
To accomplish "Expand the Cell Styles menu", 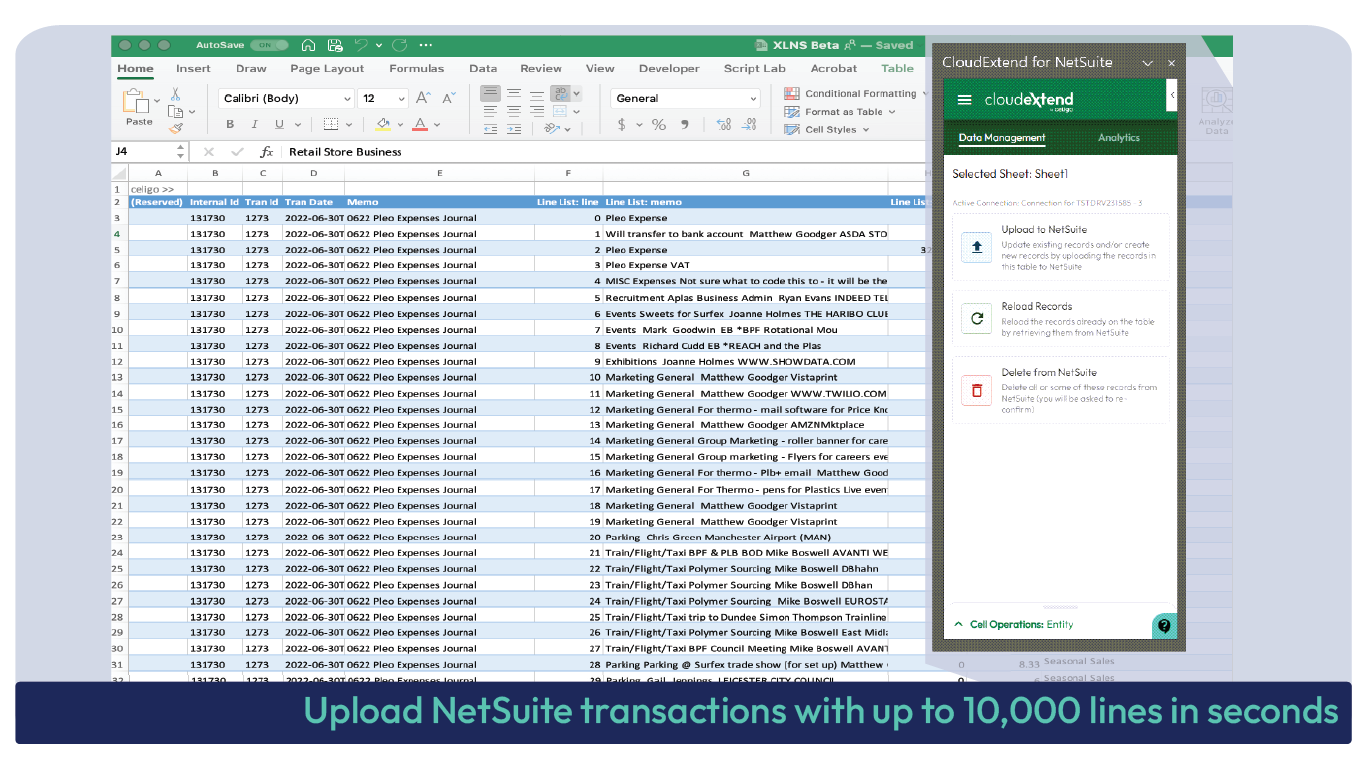I will [x=828, y=130].
